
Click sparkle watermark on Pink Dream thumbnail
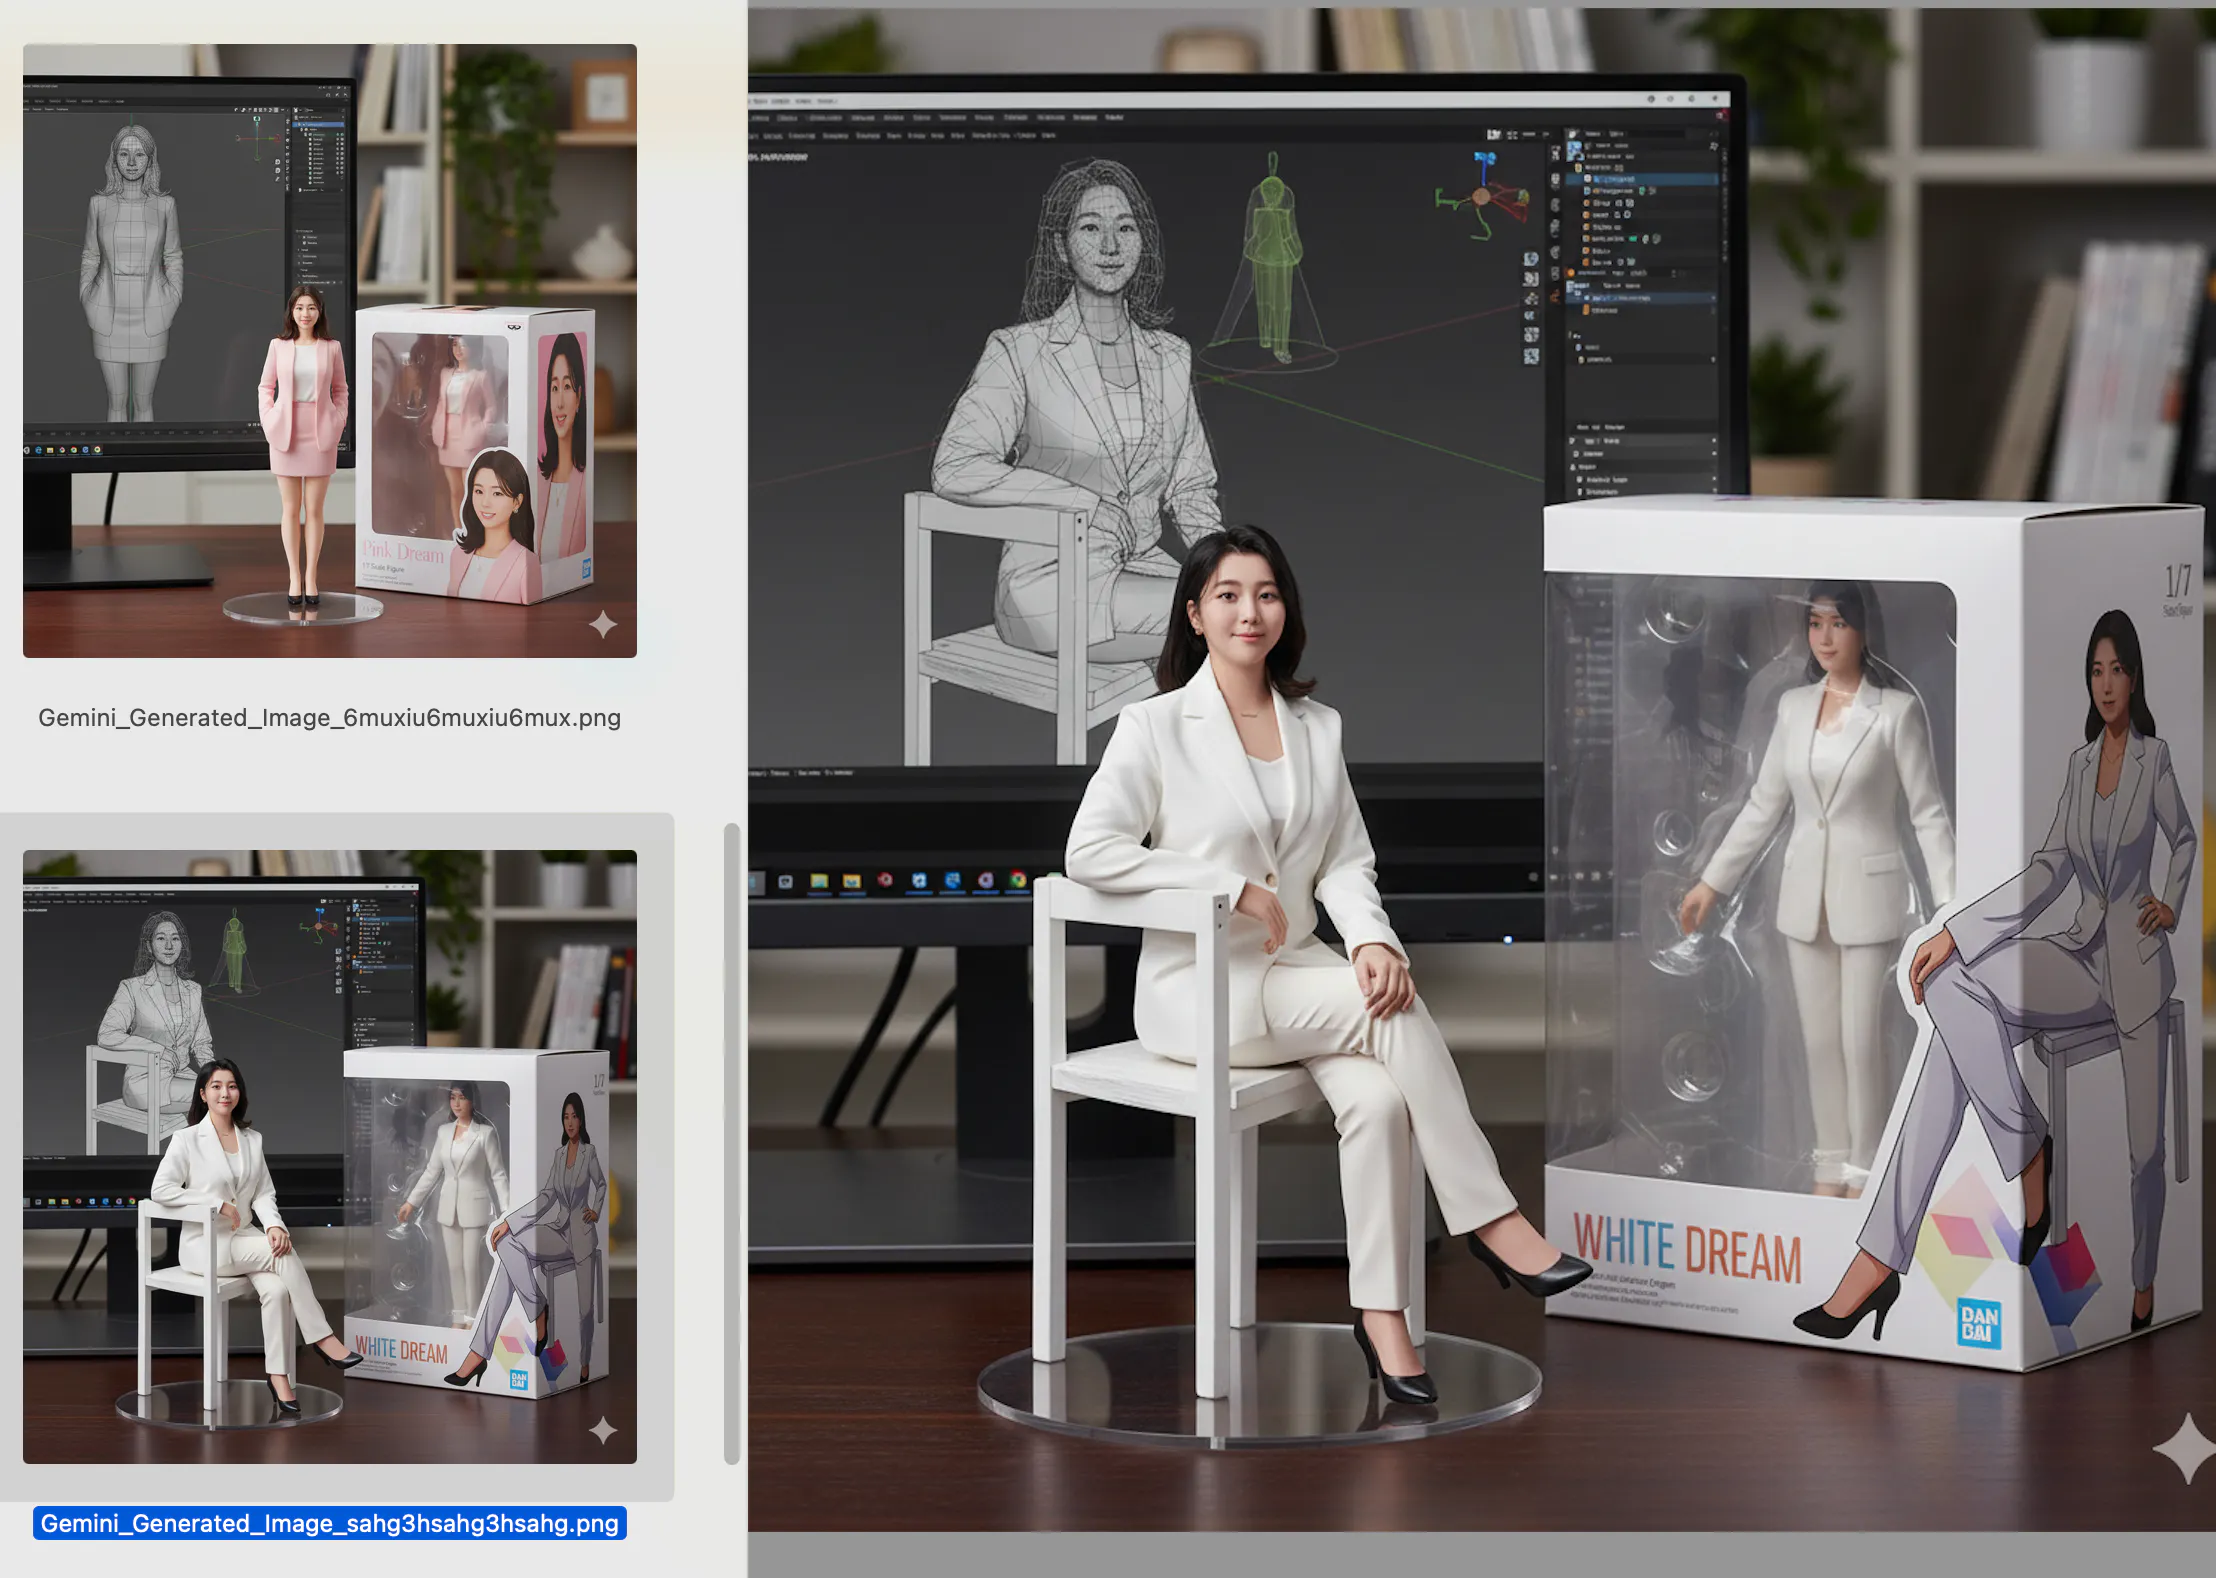(602, 625)
